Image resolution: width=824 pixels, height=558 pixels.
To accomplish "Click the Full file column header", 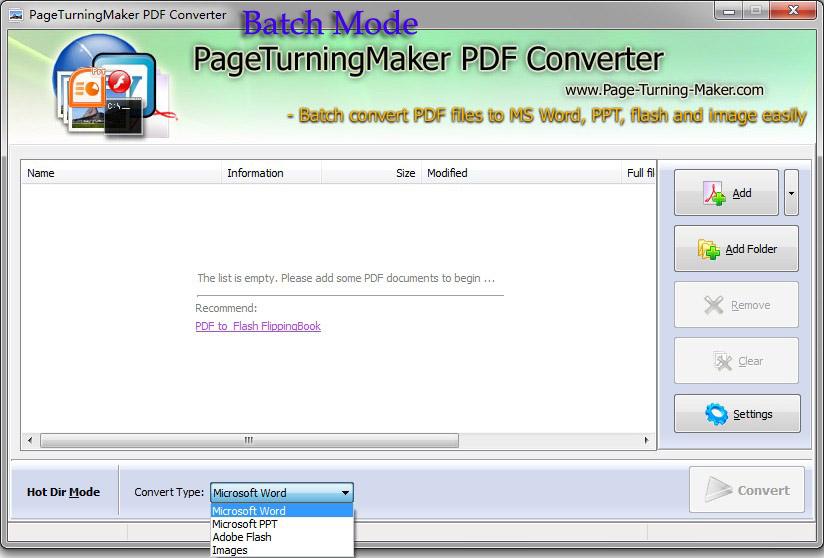I will pyautogui.click(x=638, y=173).
